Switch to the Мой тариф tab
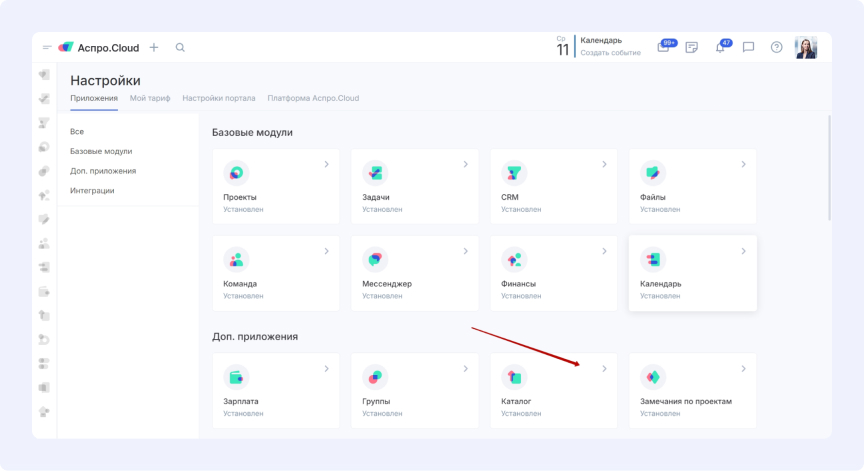The height and width of the screenshot is (471, 864). 150,98
